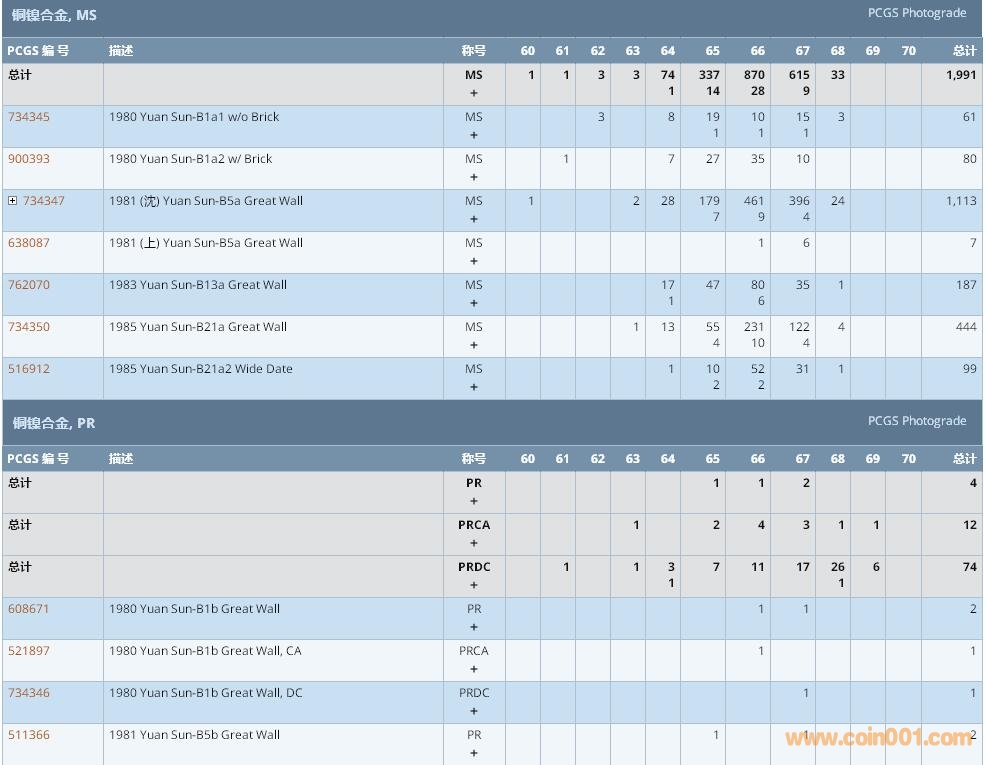Click the PCGS 编号 header in PR table
The image size is (985, 765).
pos(38,459)
